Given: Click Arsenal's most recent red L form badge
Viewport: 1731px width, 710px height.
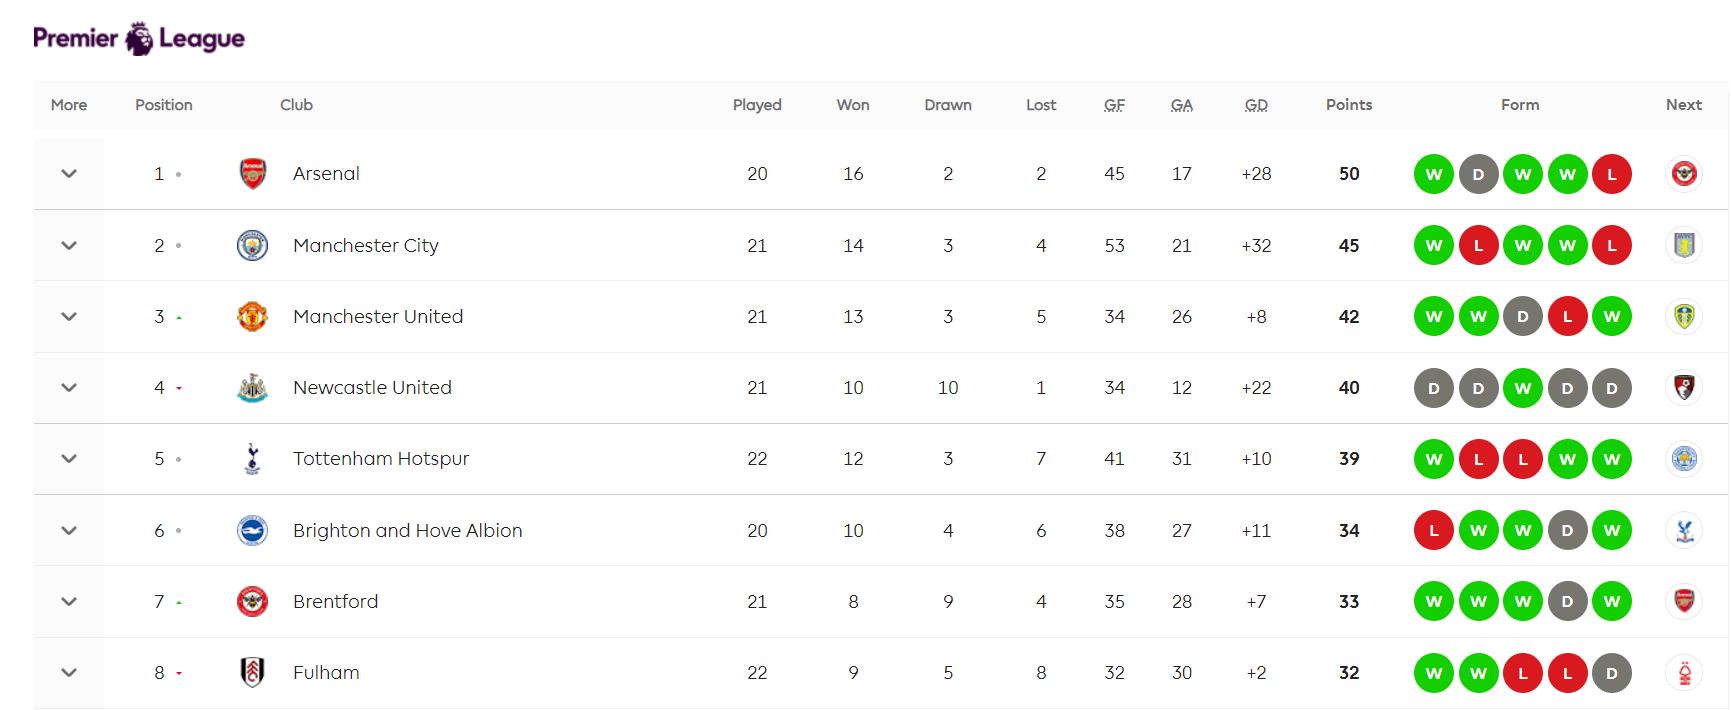Looking at the screenshot, I should [1612, 174].
